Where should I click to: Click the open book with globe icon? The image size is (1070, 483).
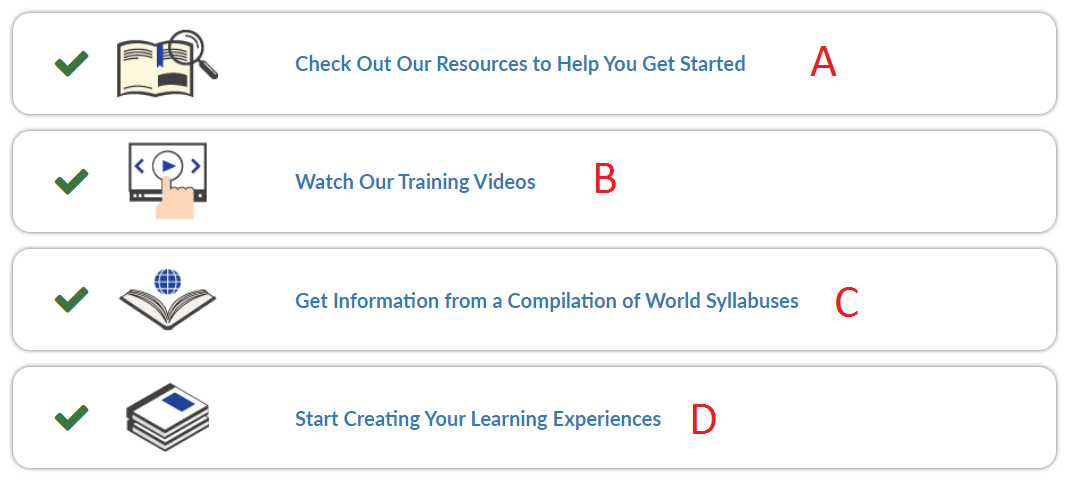pyautogui.click(x=167, y=299)
